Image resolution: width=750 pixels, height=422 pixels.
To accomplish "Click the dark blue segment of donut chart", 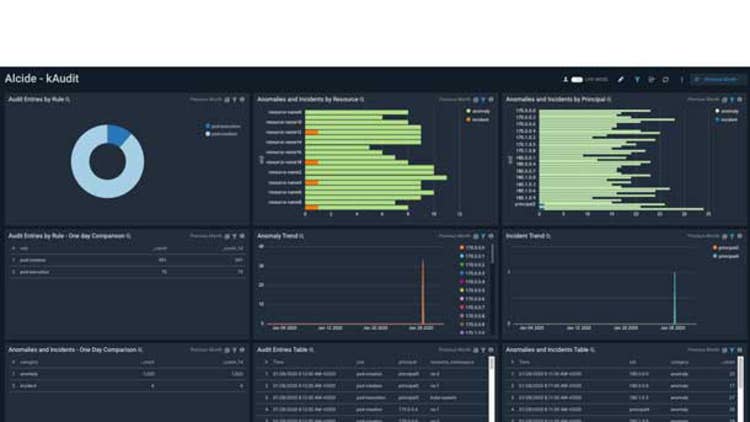I will [118, 134].
